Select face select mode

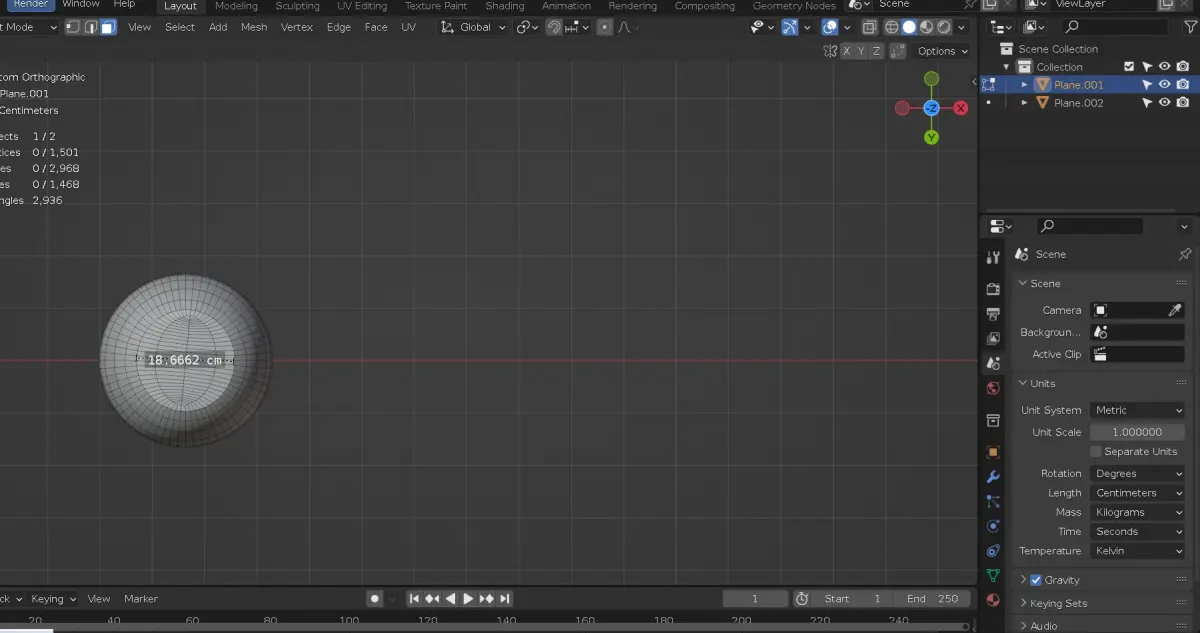[x=108, y=27]
